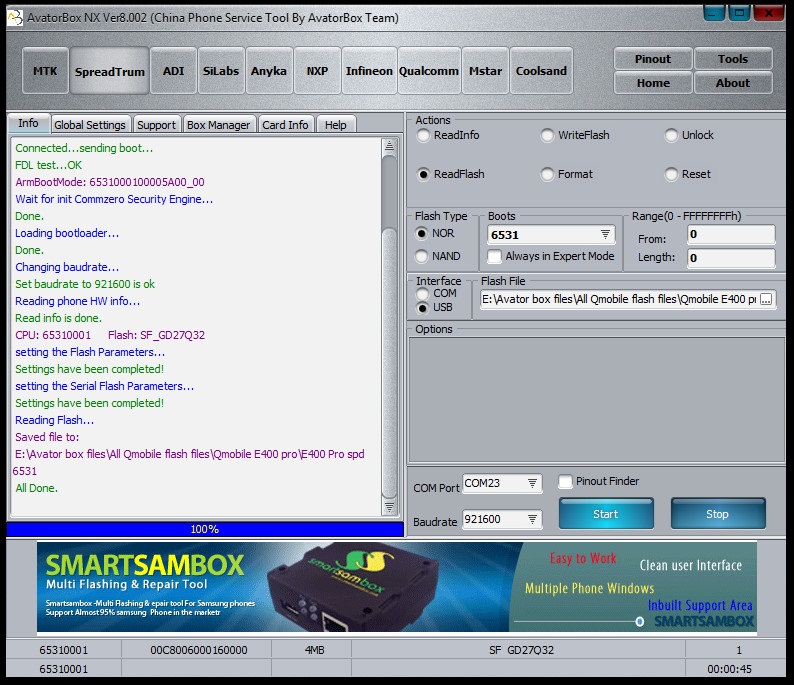Select the Coolsand platform button
Viewport: 794px width, 685px height.
click(x=541, y=71)
